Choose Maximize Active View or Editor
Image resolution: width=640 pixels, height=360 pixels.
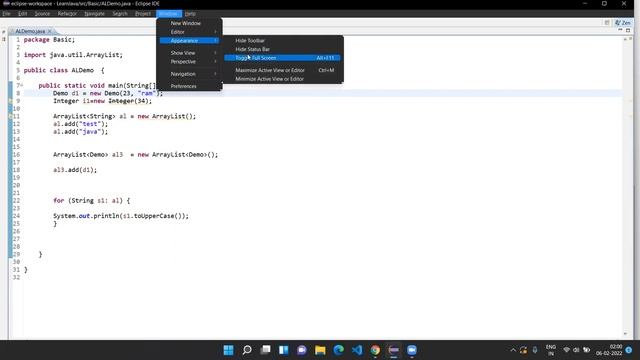pyautogui.click(x=282, y=70)
